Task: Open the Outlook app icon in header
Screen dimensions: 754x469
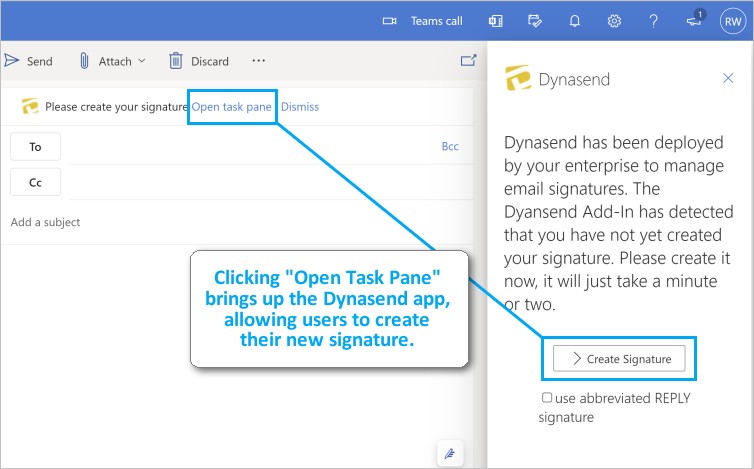Action: pos(495,21)
